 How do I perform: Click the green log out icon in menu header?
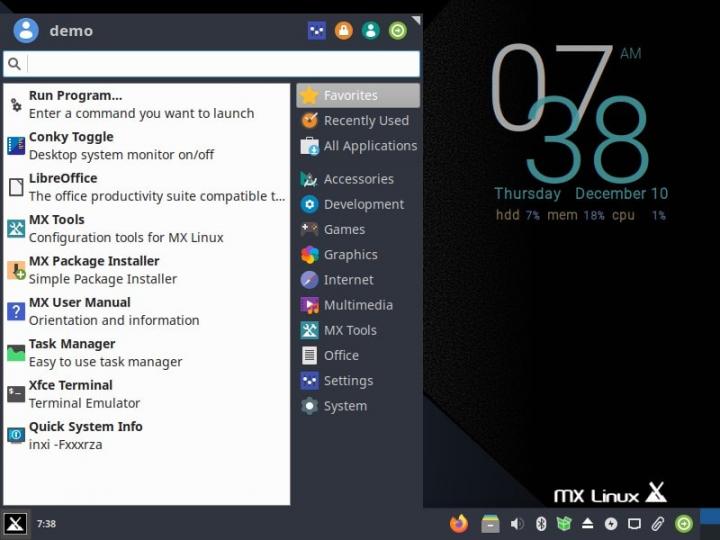(398, 31)
